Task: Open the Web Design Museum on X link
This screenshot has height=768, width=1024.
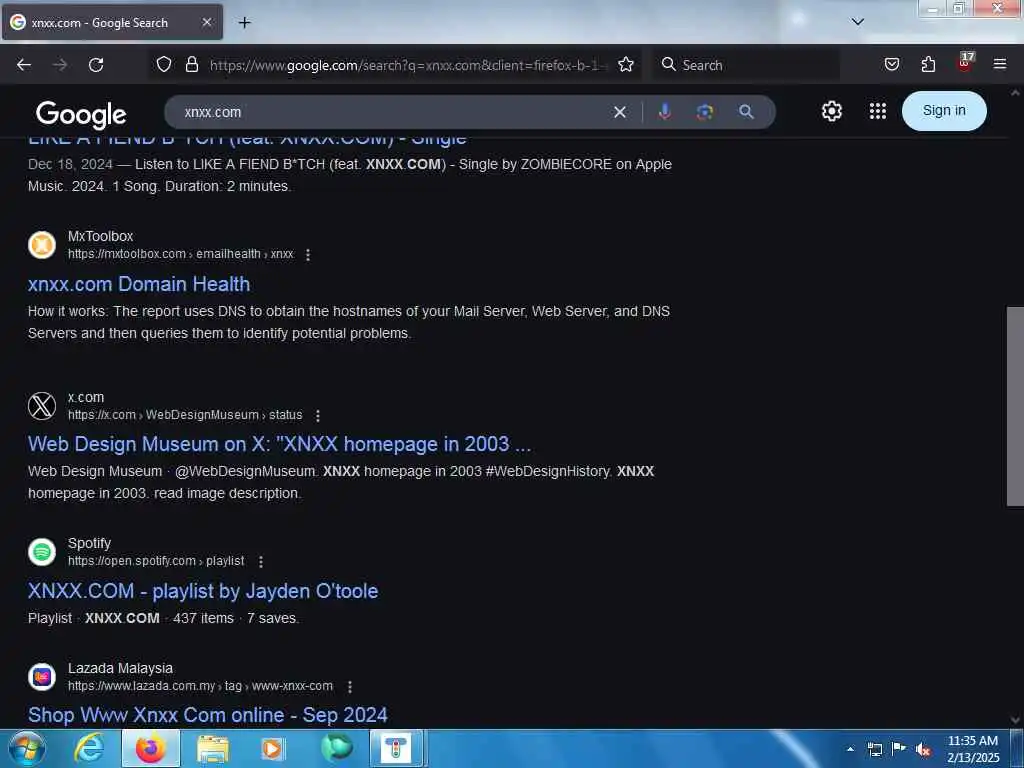Action: pyautogui.click(x=280, y=444)
